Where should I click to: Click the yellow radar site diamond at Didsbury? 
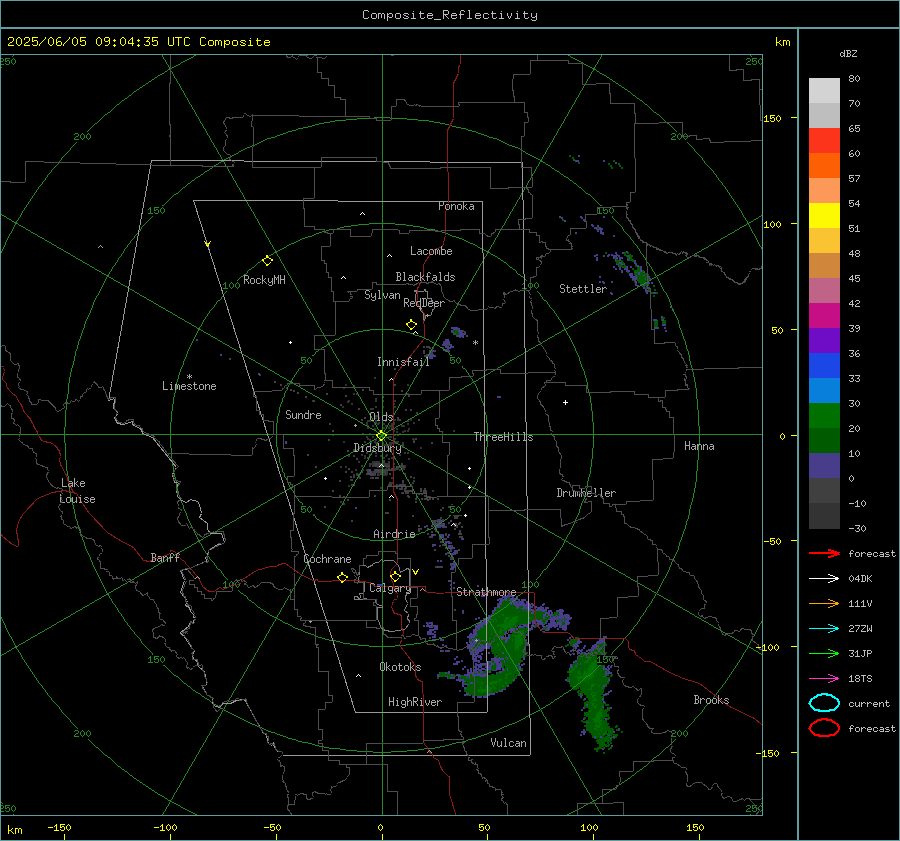[382, 436]
